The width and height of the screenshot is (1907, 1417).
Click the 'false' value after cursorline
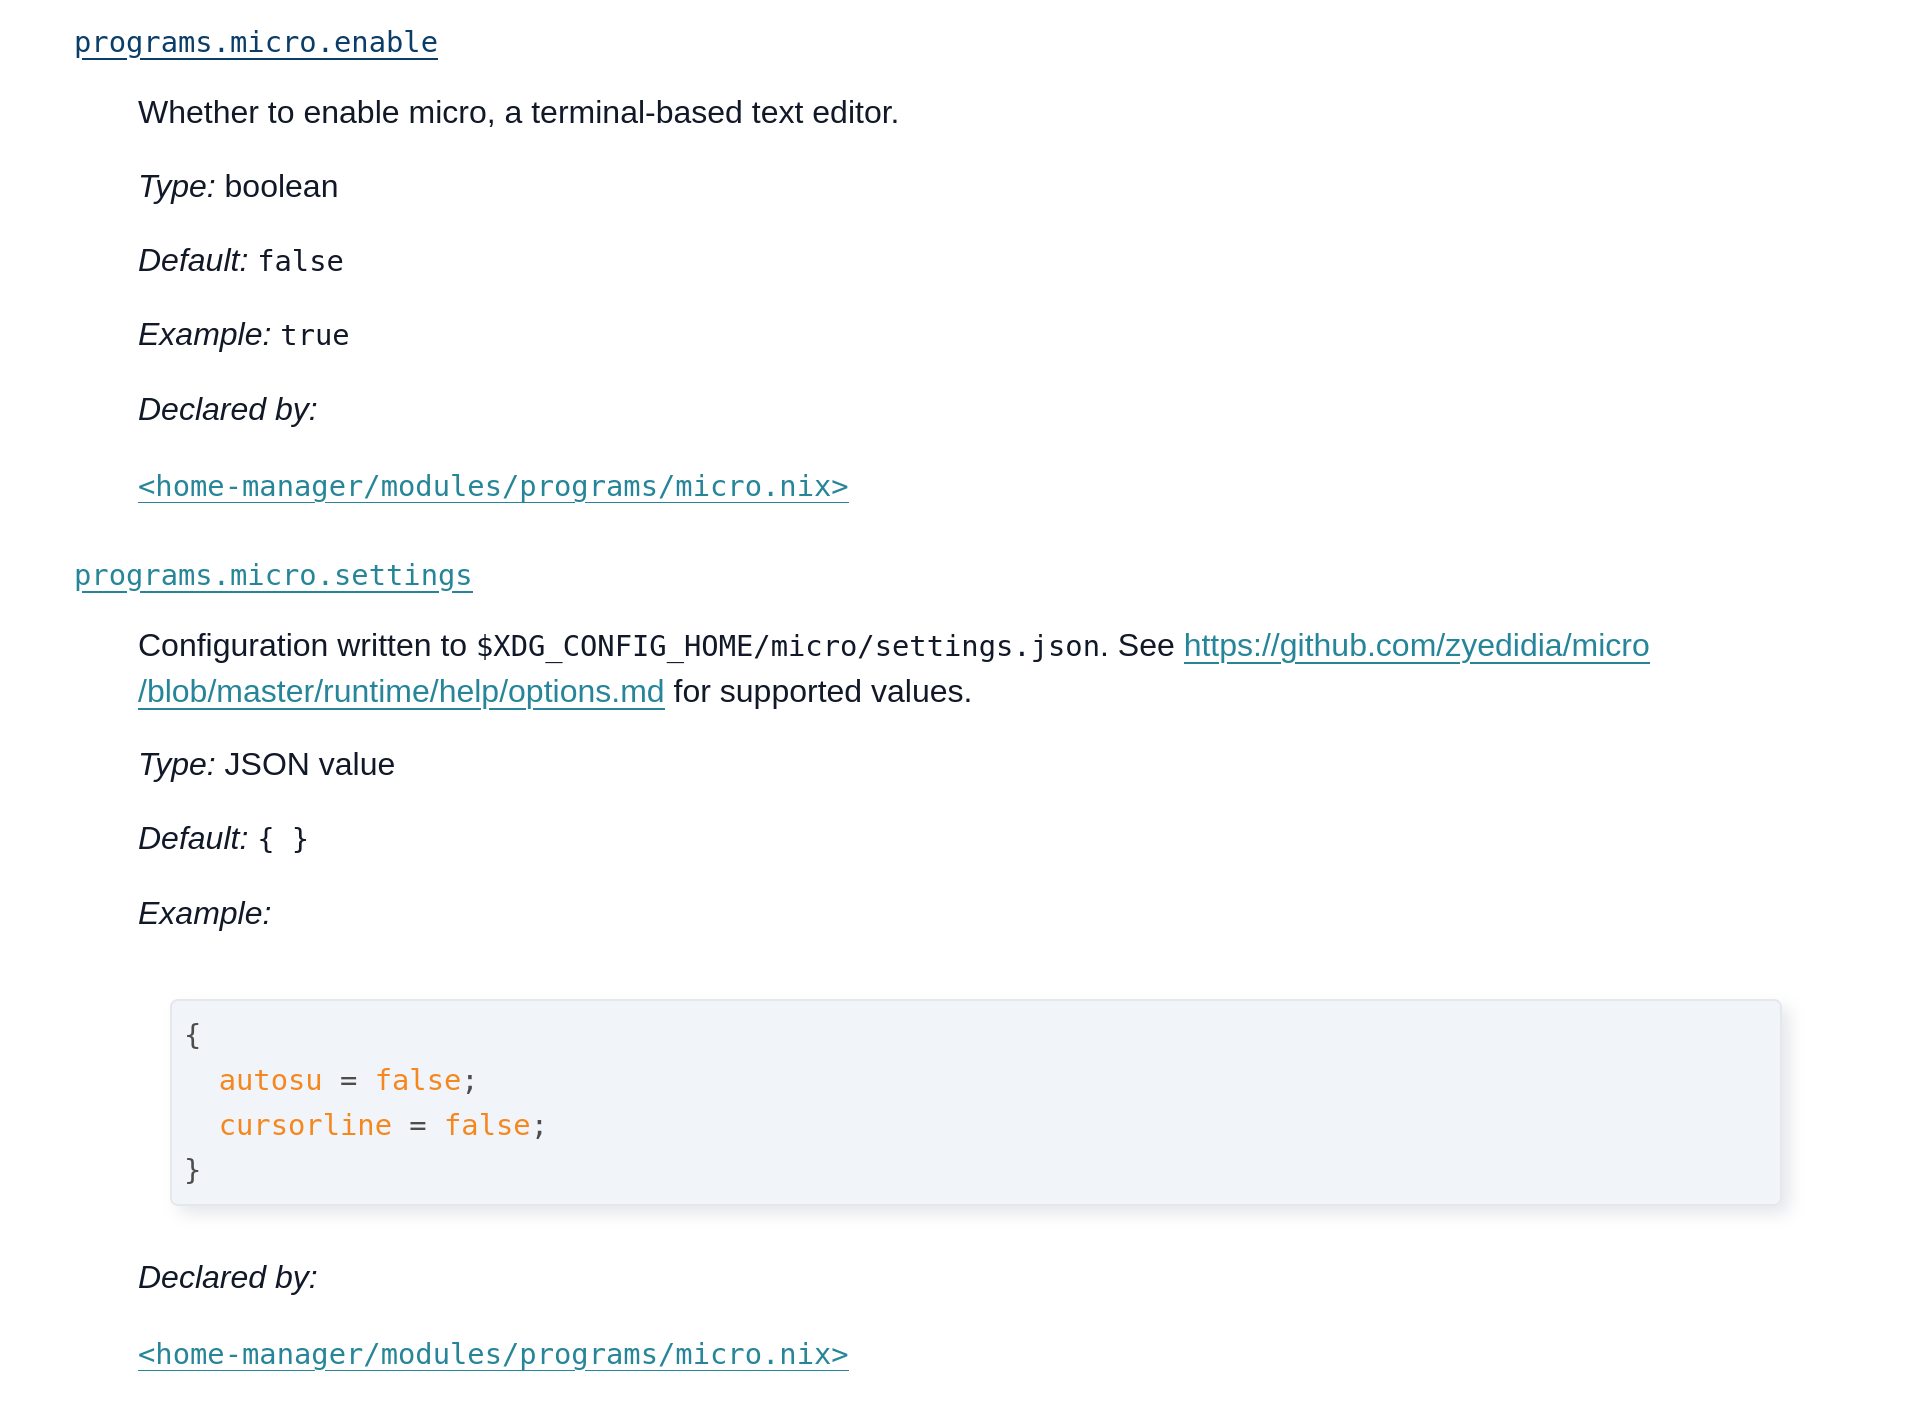coord(487,1126)
